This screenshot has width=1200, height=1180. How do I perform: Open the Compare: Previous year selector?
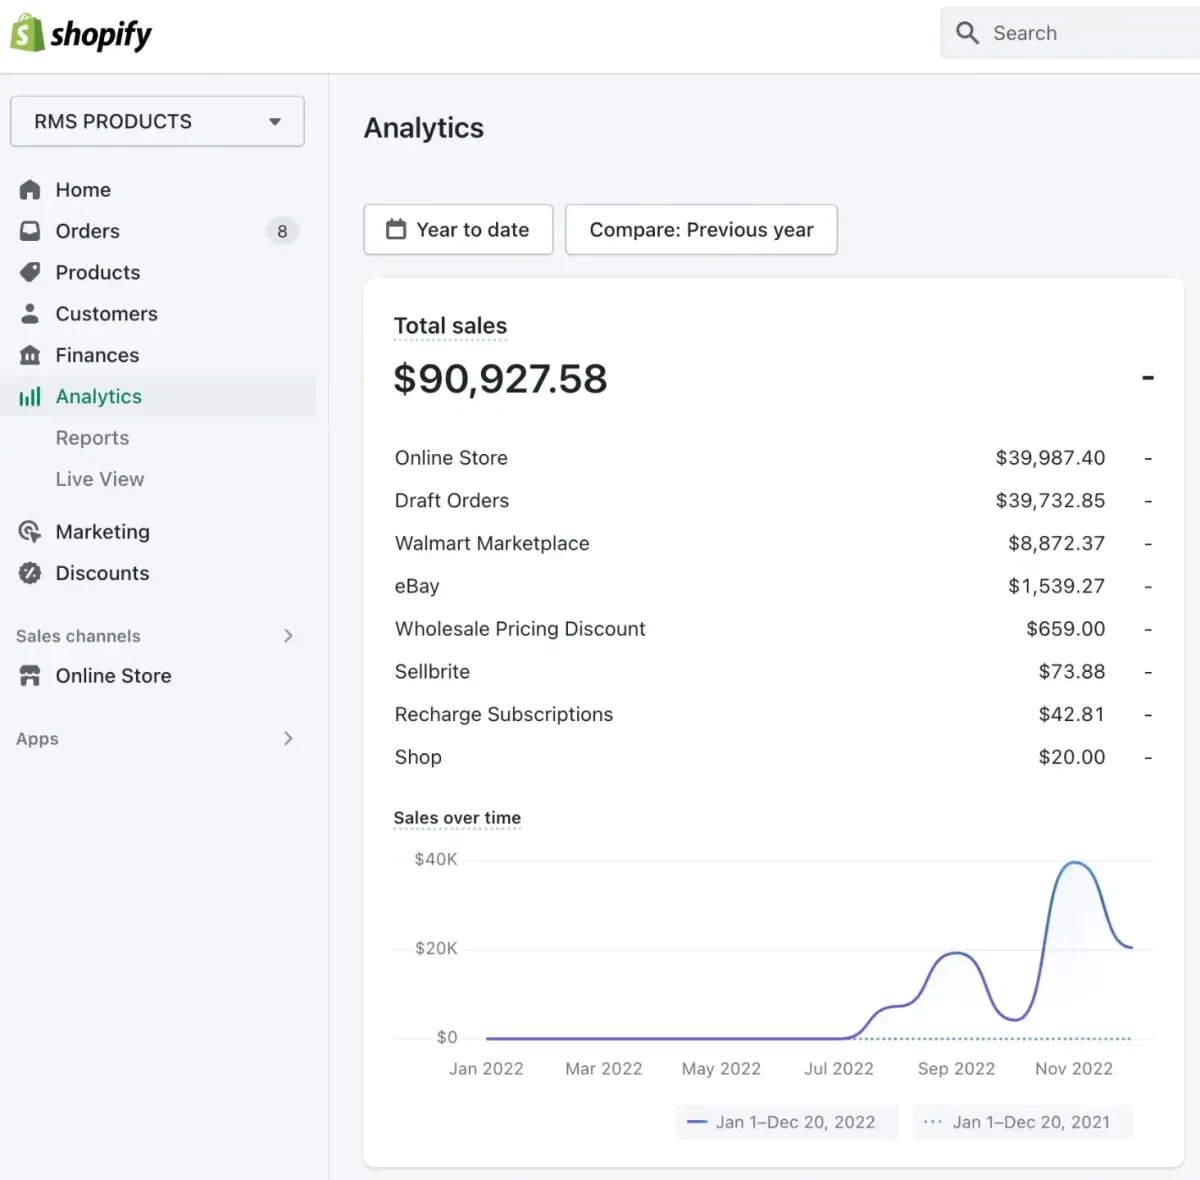(x=701, y=229)
